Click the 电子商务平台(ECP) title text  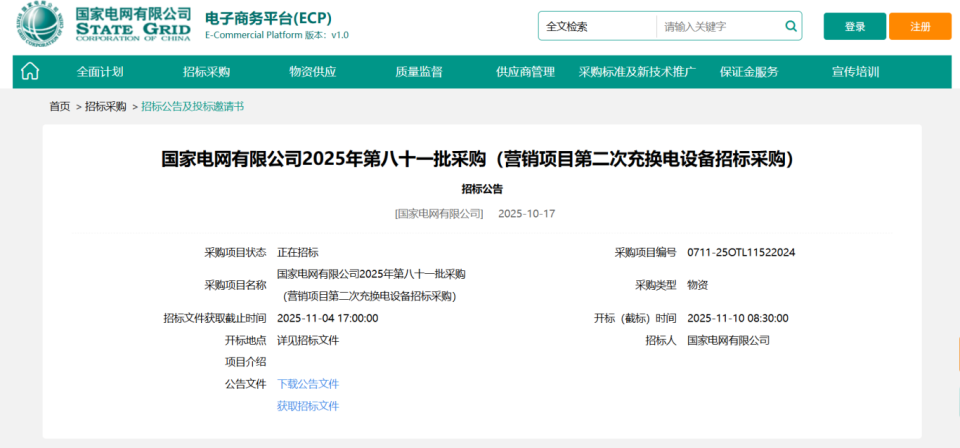coord(268,18)
